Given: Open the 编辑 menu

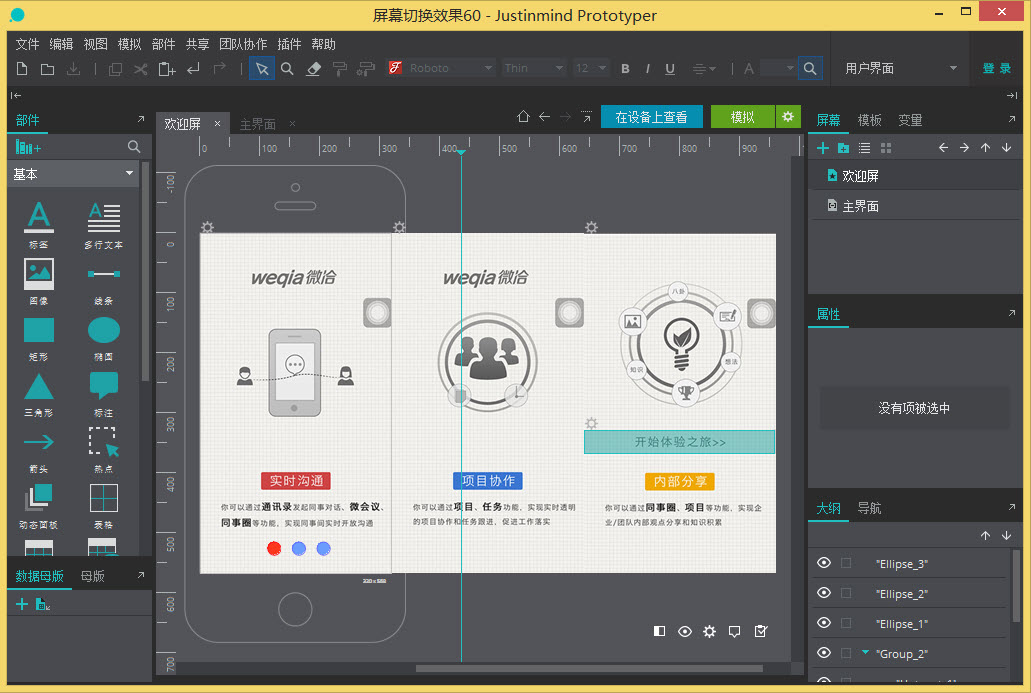Looking at the screenshot, I should (x=61, y=44).
